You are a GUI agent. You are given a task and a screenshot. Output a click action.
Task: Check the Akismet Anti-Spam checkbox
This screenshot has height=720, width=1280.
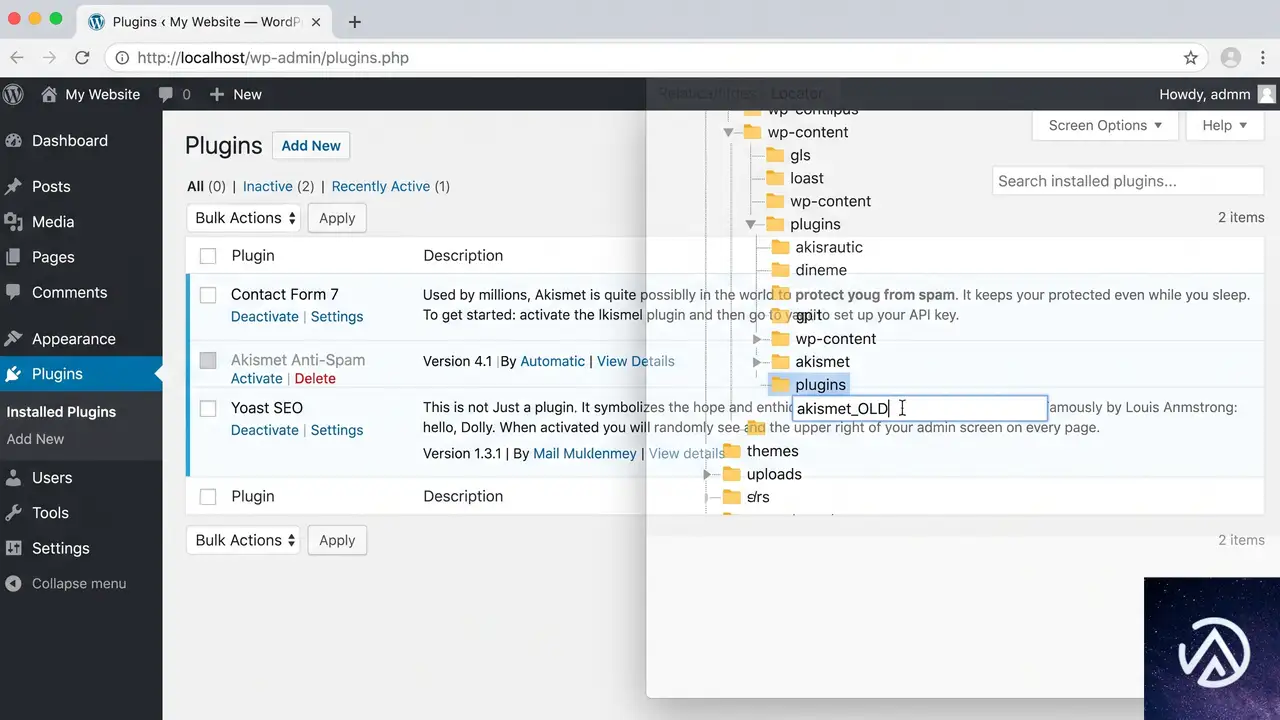[208, 360]
